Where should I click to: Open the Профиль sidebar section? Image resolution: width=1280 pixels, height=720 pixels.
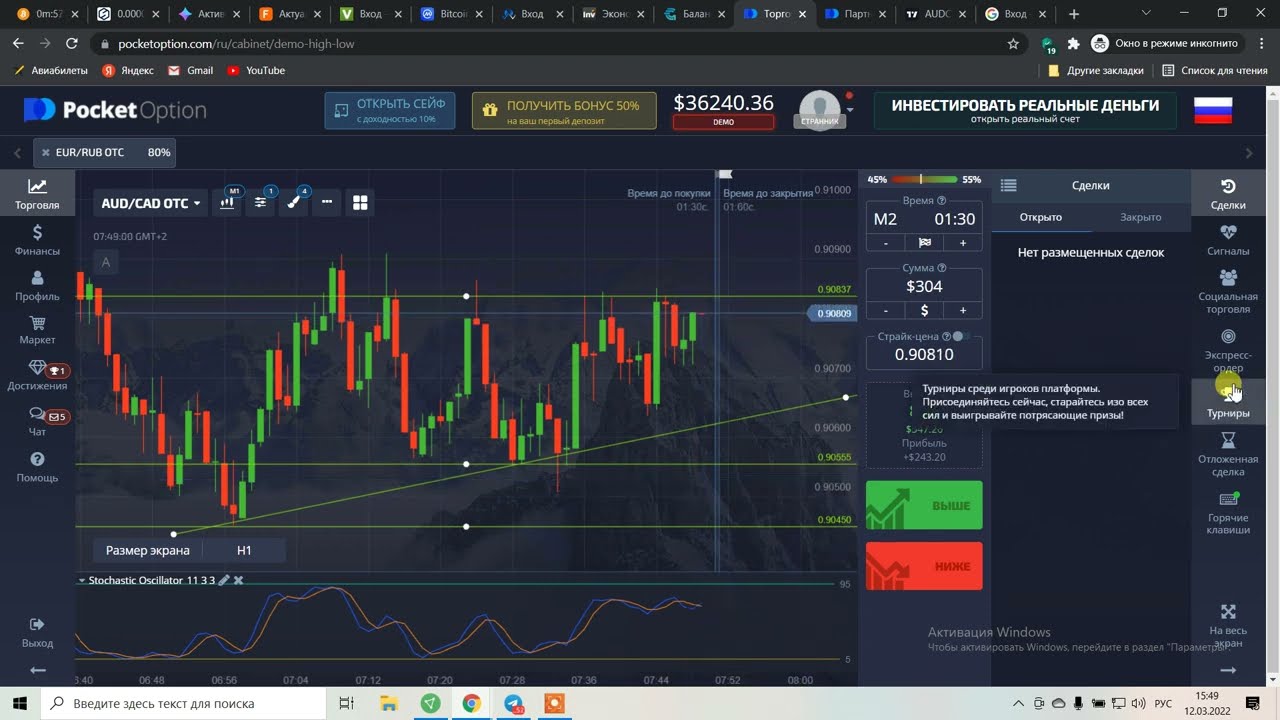[37, 286]
